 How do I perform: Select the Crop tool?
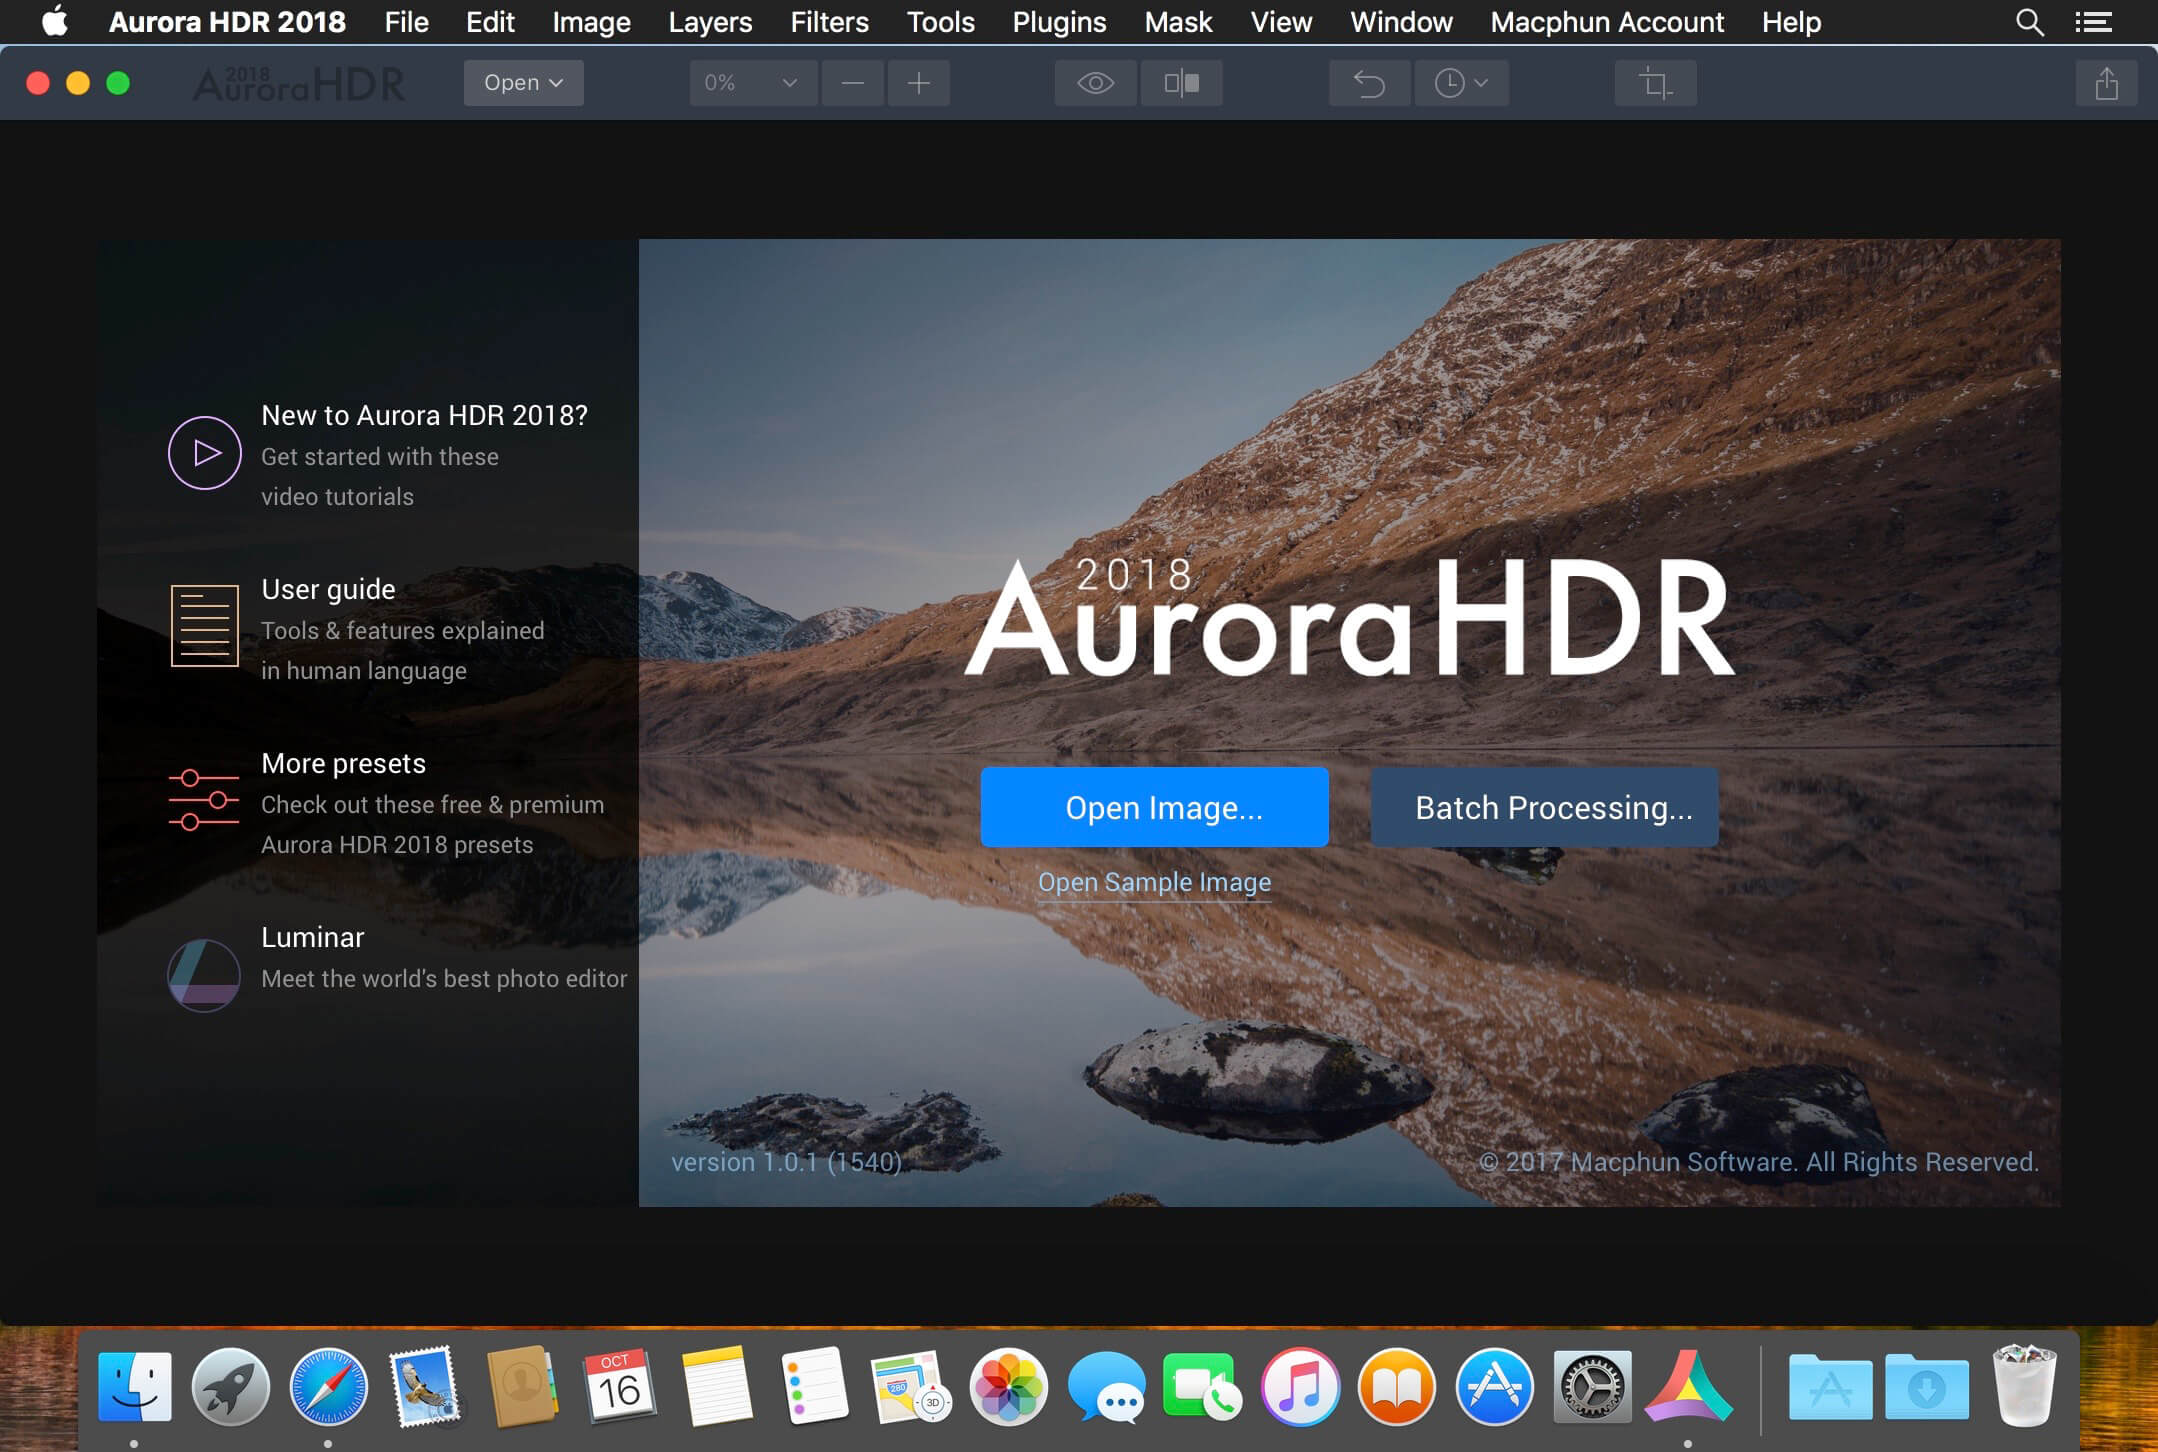[x=1655, y=83]
